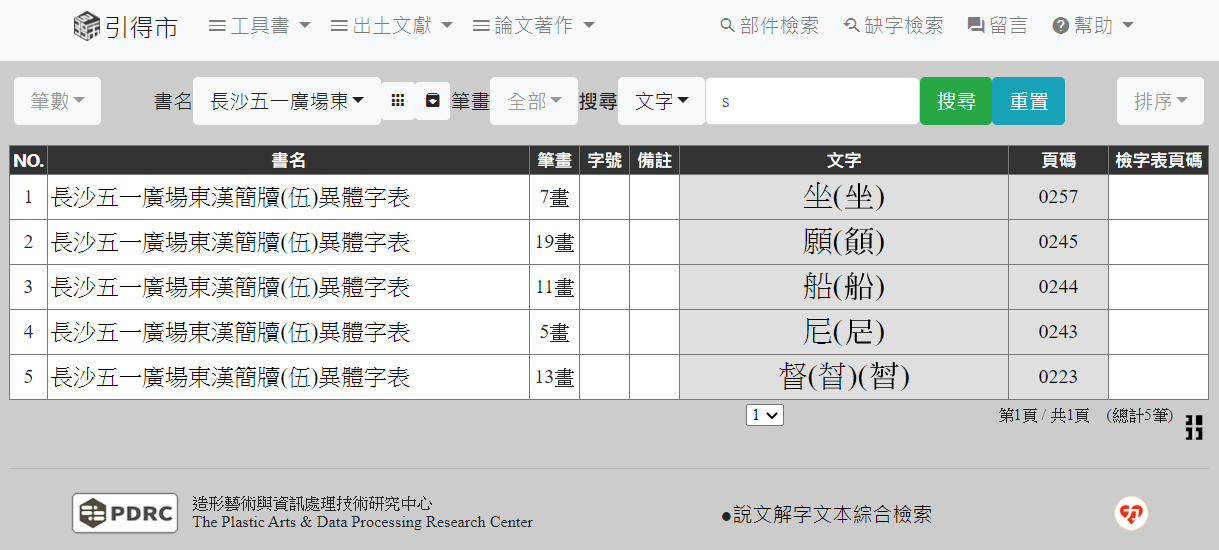Open the grid view icon next to book name
This screenshot has width=1219, height=550.
pyautogui.click(x=398, y=101)
